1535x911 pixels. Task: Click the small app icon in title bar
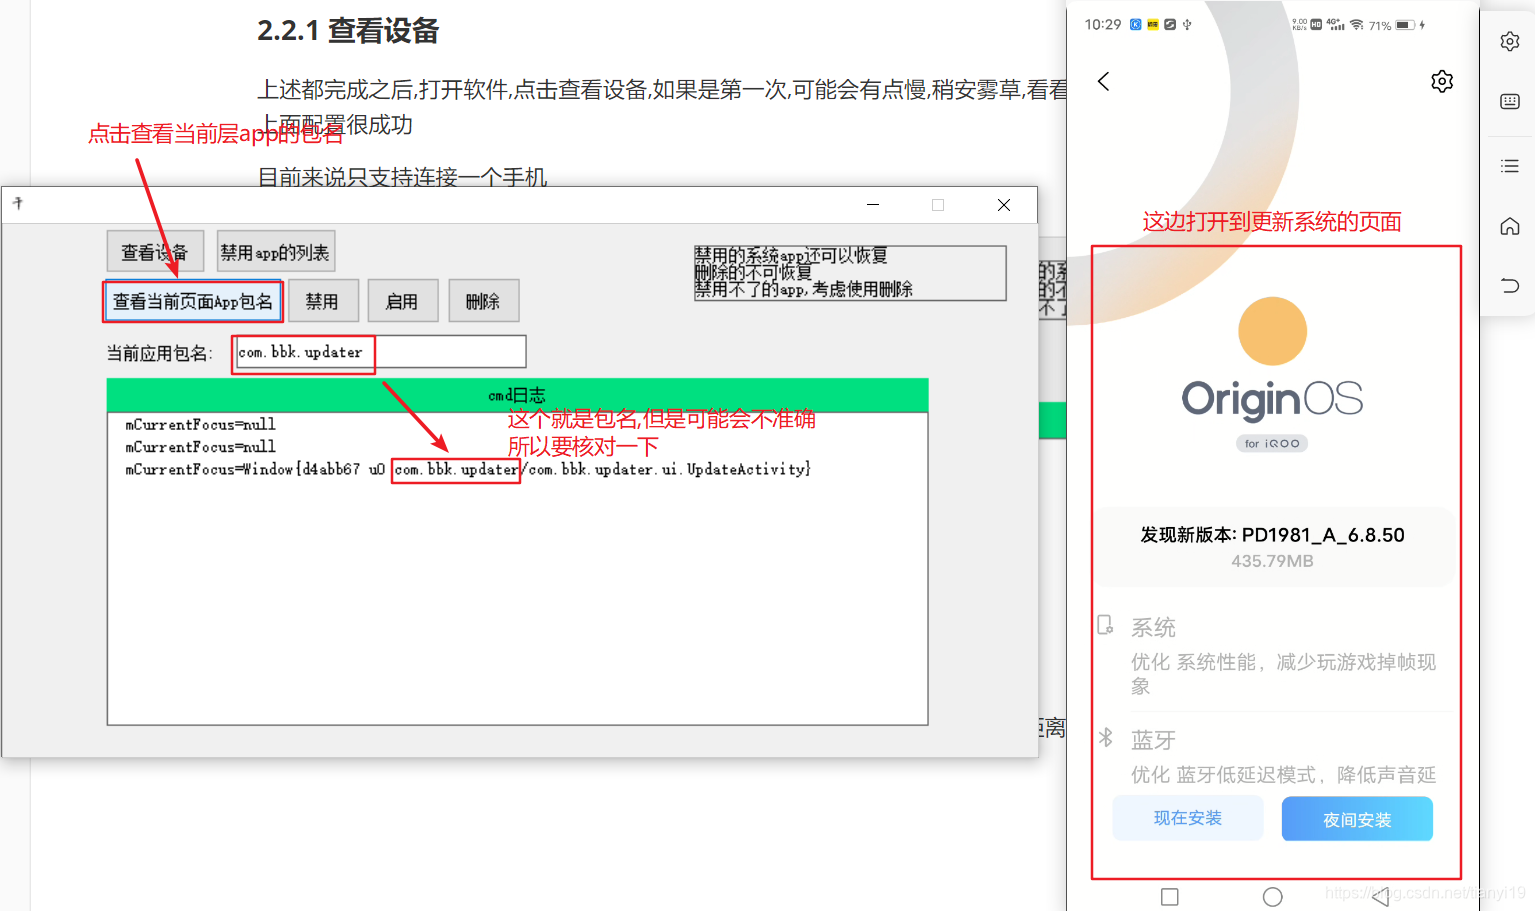pyautogui.click(x=18, y=204)
